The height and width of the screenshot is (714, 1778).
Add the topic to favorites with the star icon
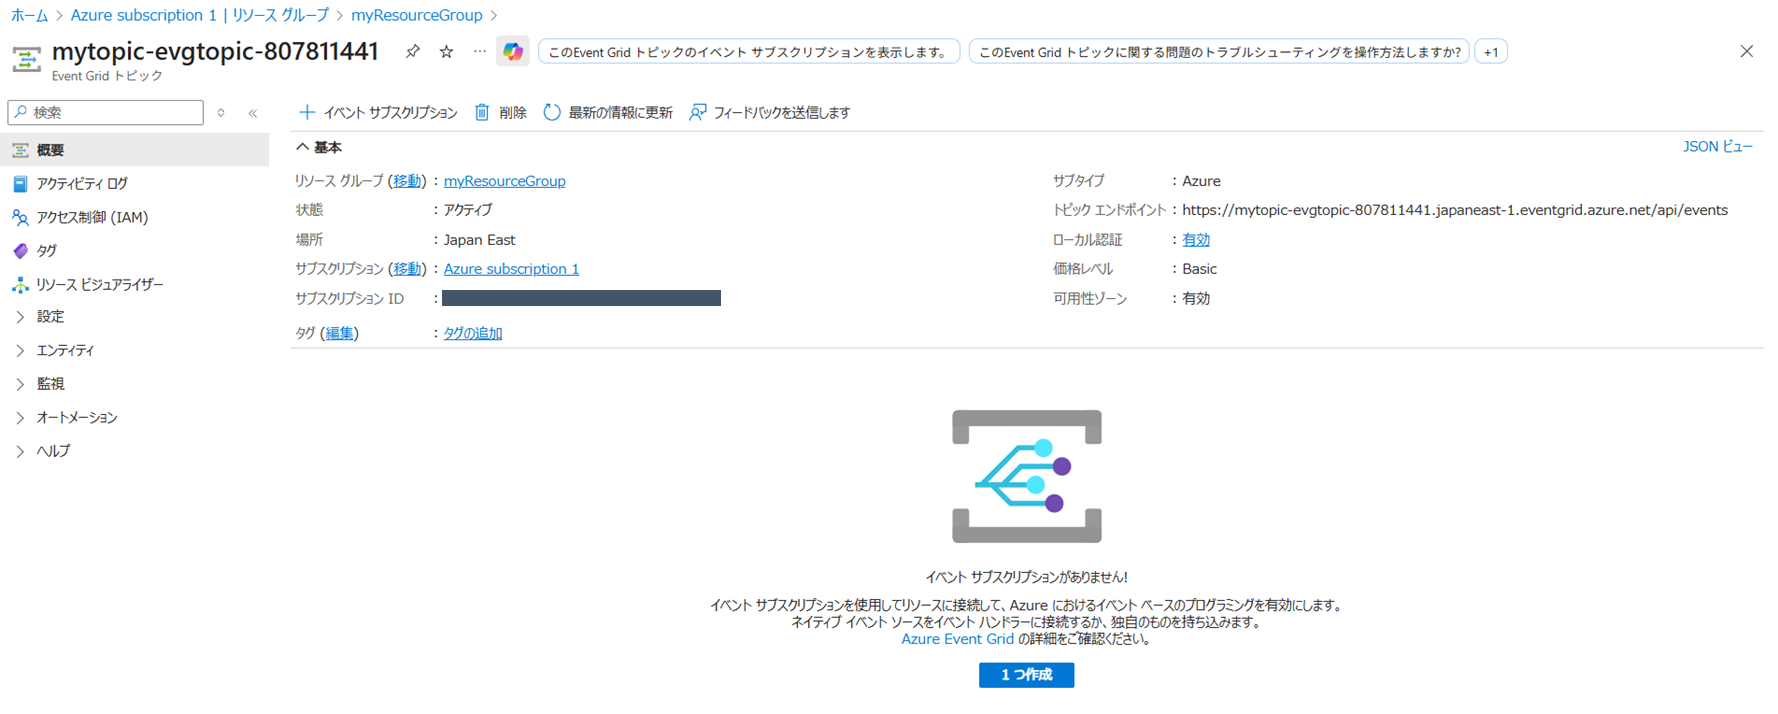(x=446, y=52)
